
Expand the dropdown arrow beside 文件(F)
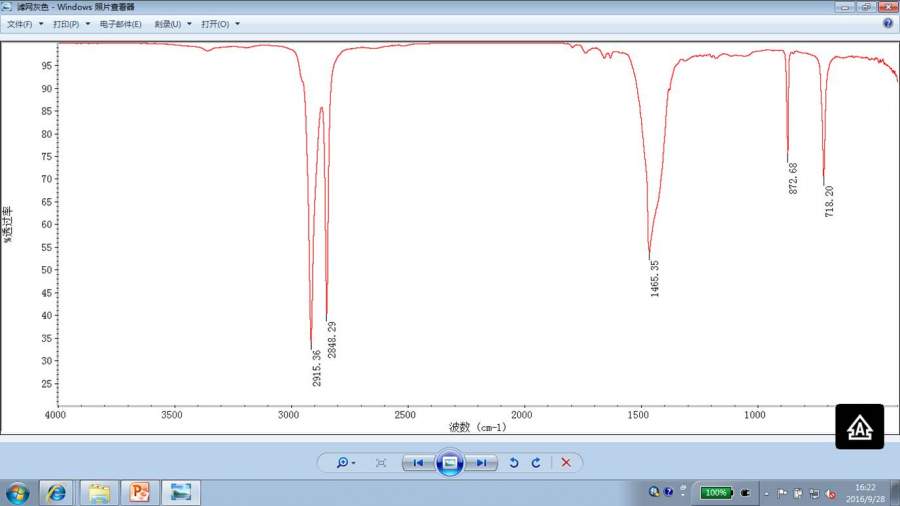[x=41, y=24]
